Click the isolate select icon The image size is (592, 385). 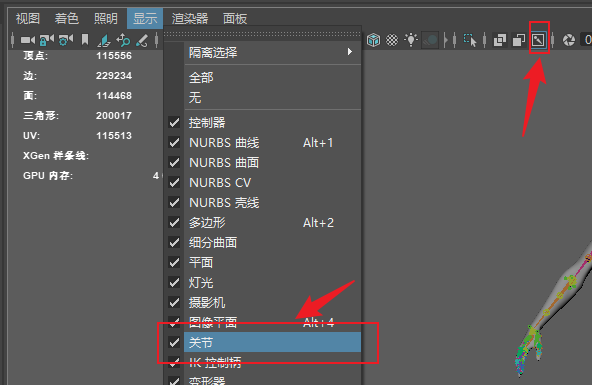(x=470, y=40)
